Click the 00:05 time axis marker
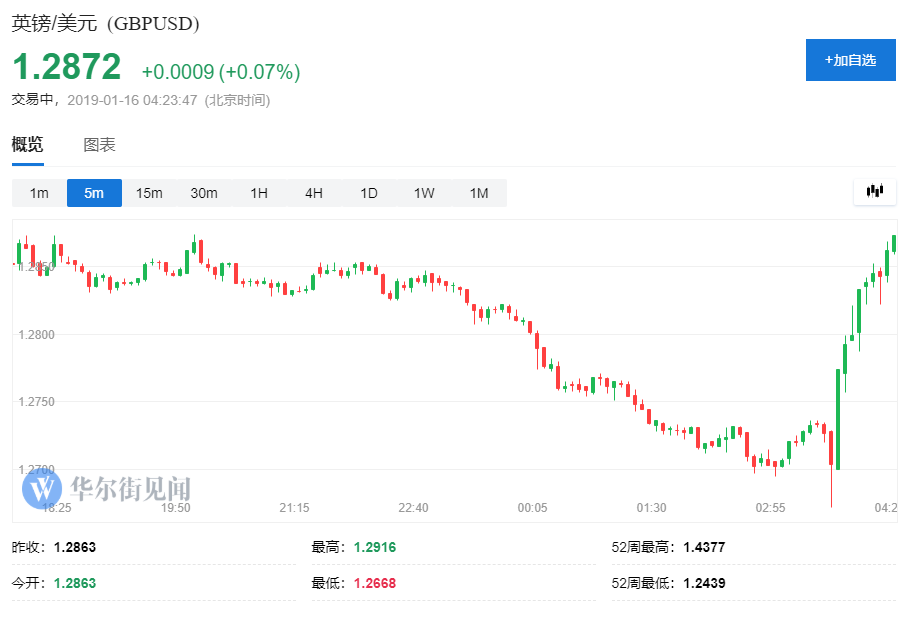Image resolution: width=909 pixels, height=622 pixels. point(532,508)
